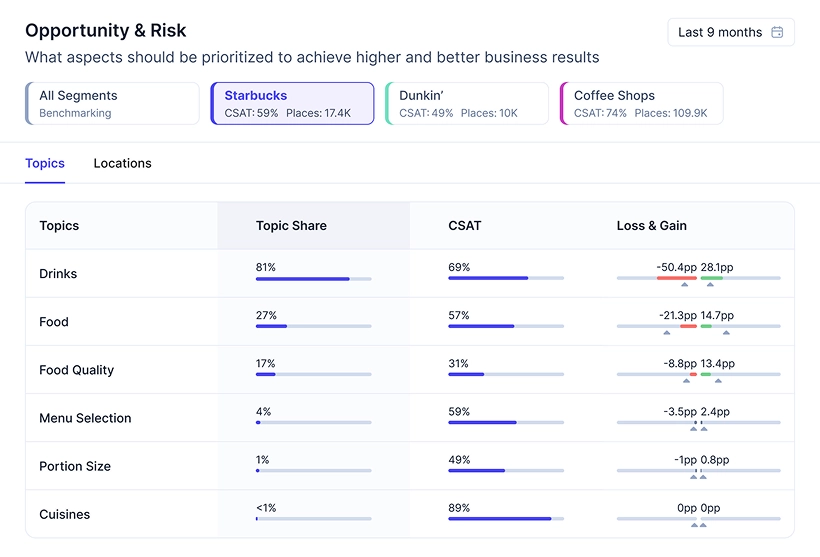
Task: Choose the Dunkin' segment card
Action: coord(467,104)
